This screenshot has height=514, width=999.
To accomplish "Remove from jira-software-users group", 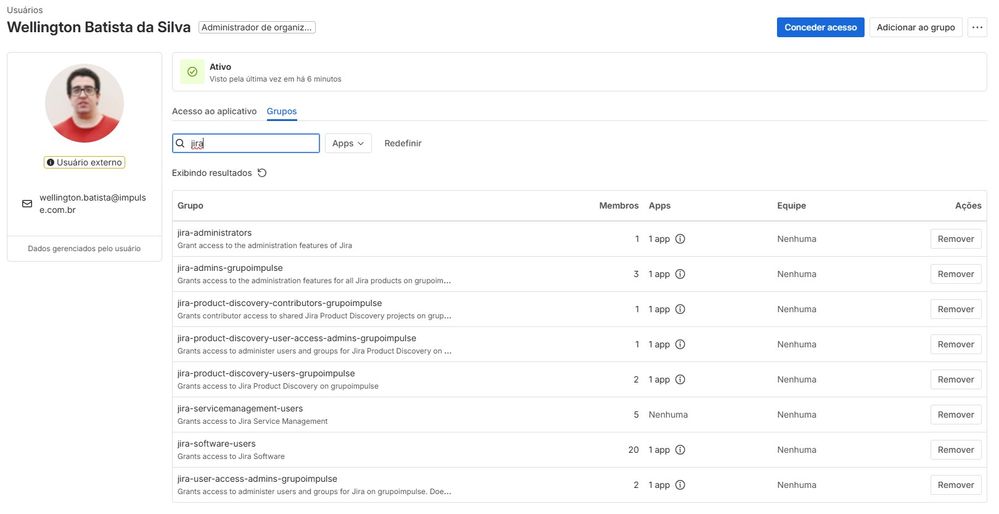I will [x=956, y=450].
